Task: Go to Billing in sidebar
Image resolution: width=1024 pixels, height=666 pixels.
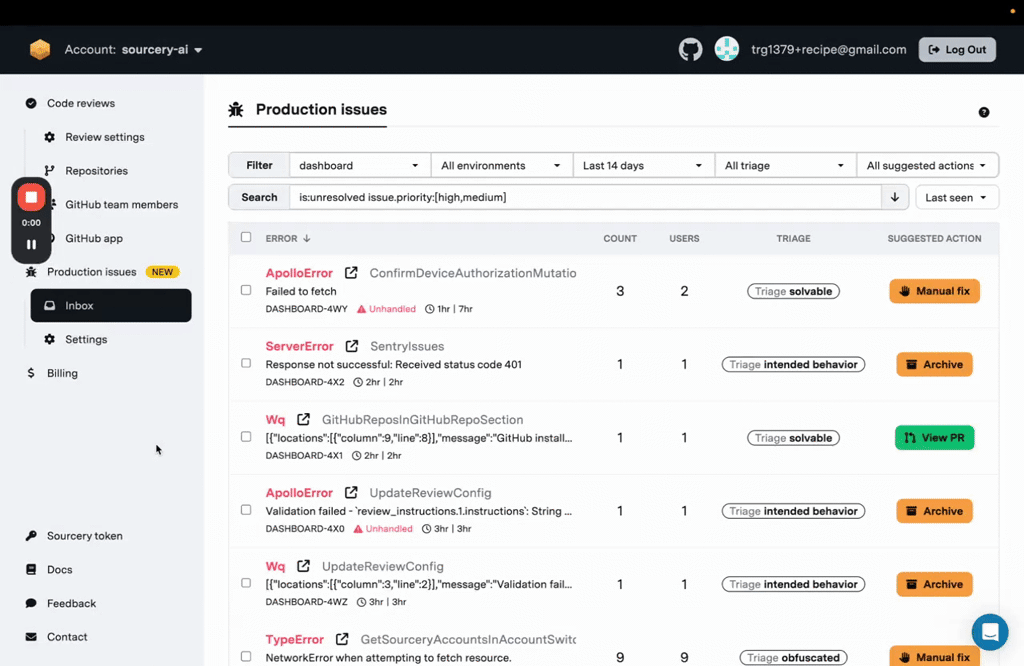Action: pyautogui.click(x=62, y=373)
